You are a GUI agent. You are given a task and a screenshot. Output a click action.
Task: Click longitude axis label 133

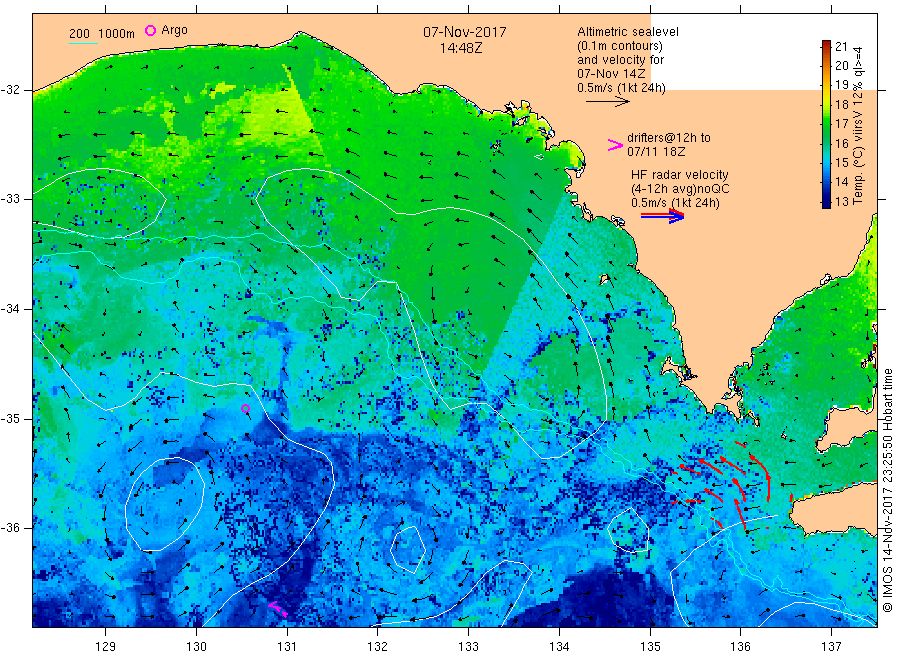coord(468,646)
